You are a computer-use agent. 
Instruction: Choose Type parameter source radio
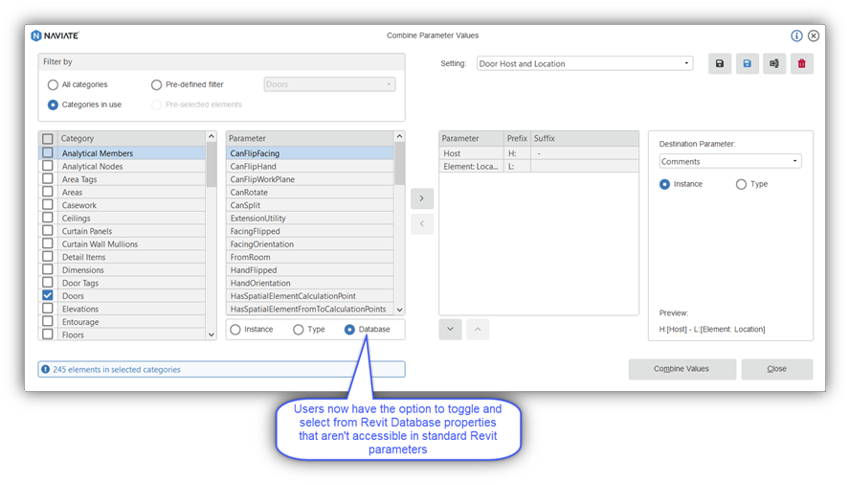(298, 329)
